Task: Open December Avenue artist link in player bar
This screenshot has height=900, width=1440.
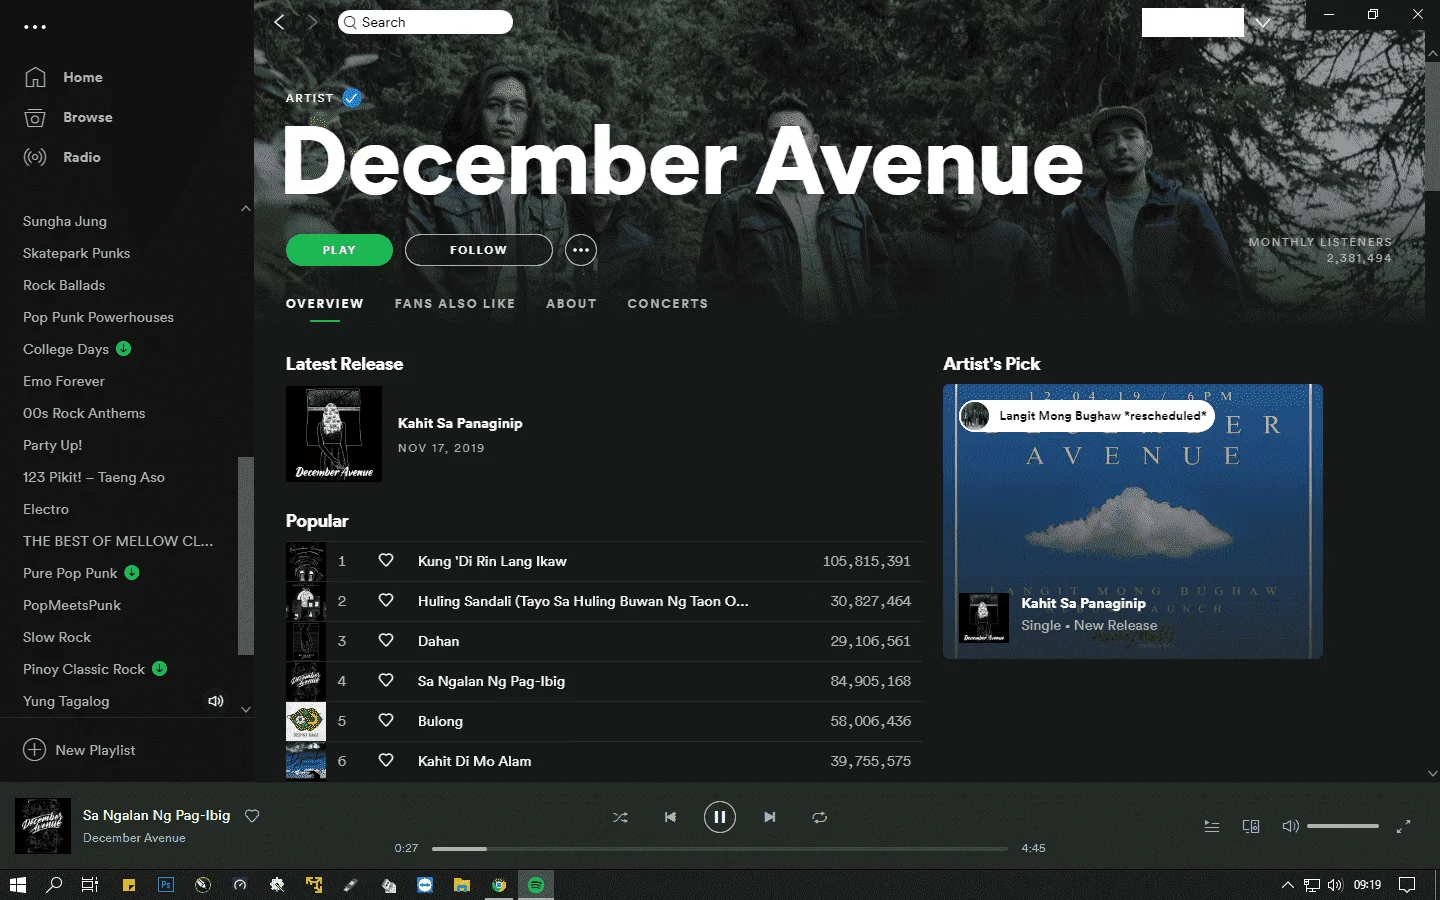Action: pyautogui.click(x=134, y=838)
